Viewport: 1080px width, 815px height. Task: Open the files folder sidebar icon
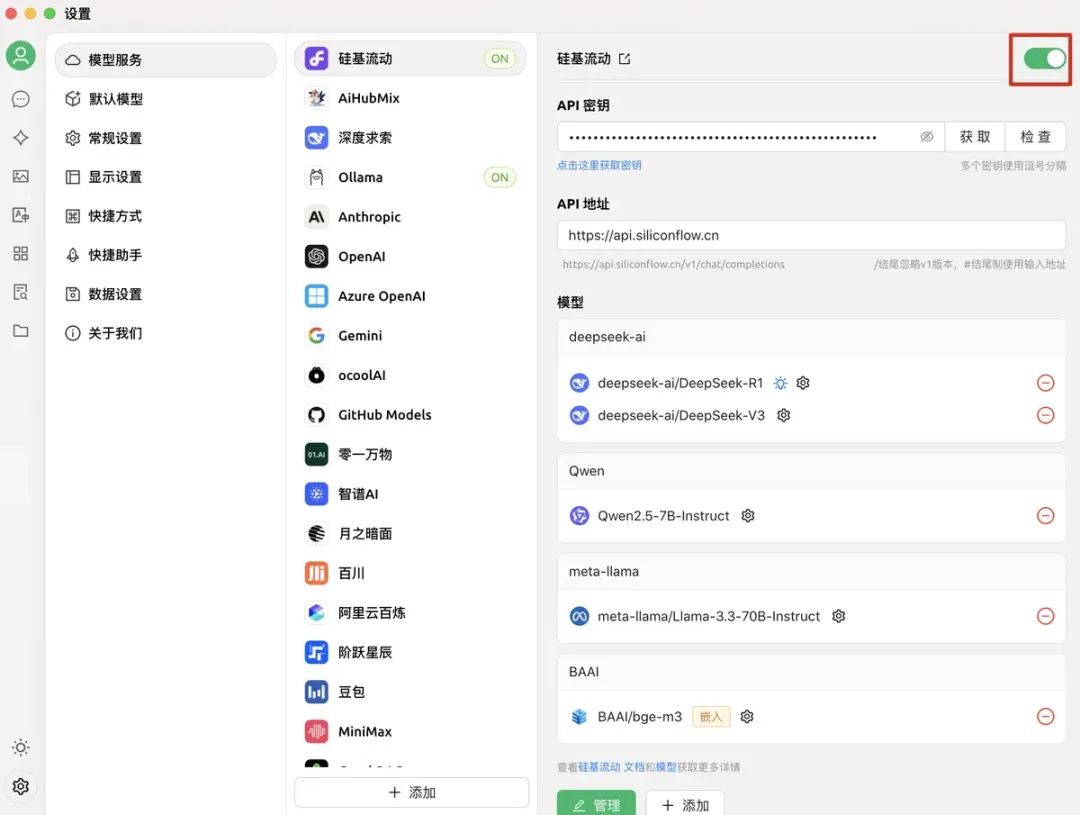(x=21, y=331)
